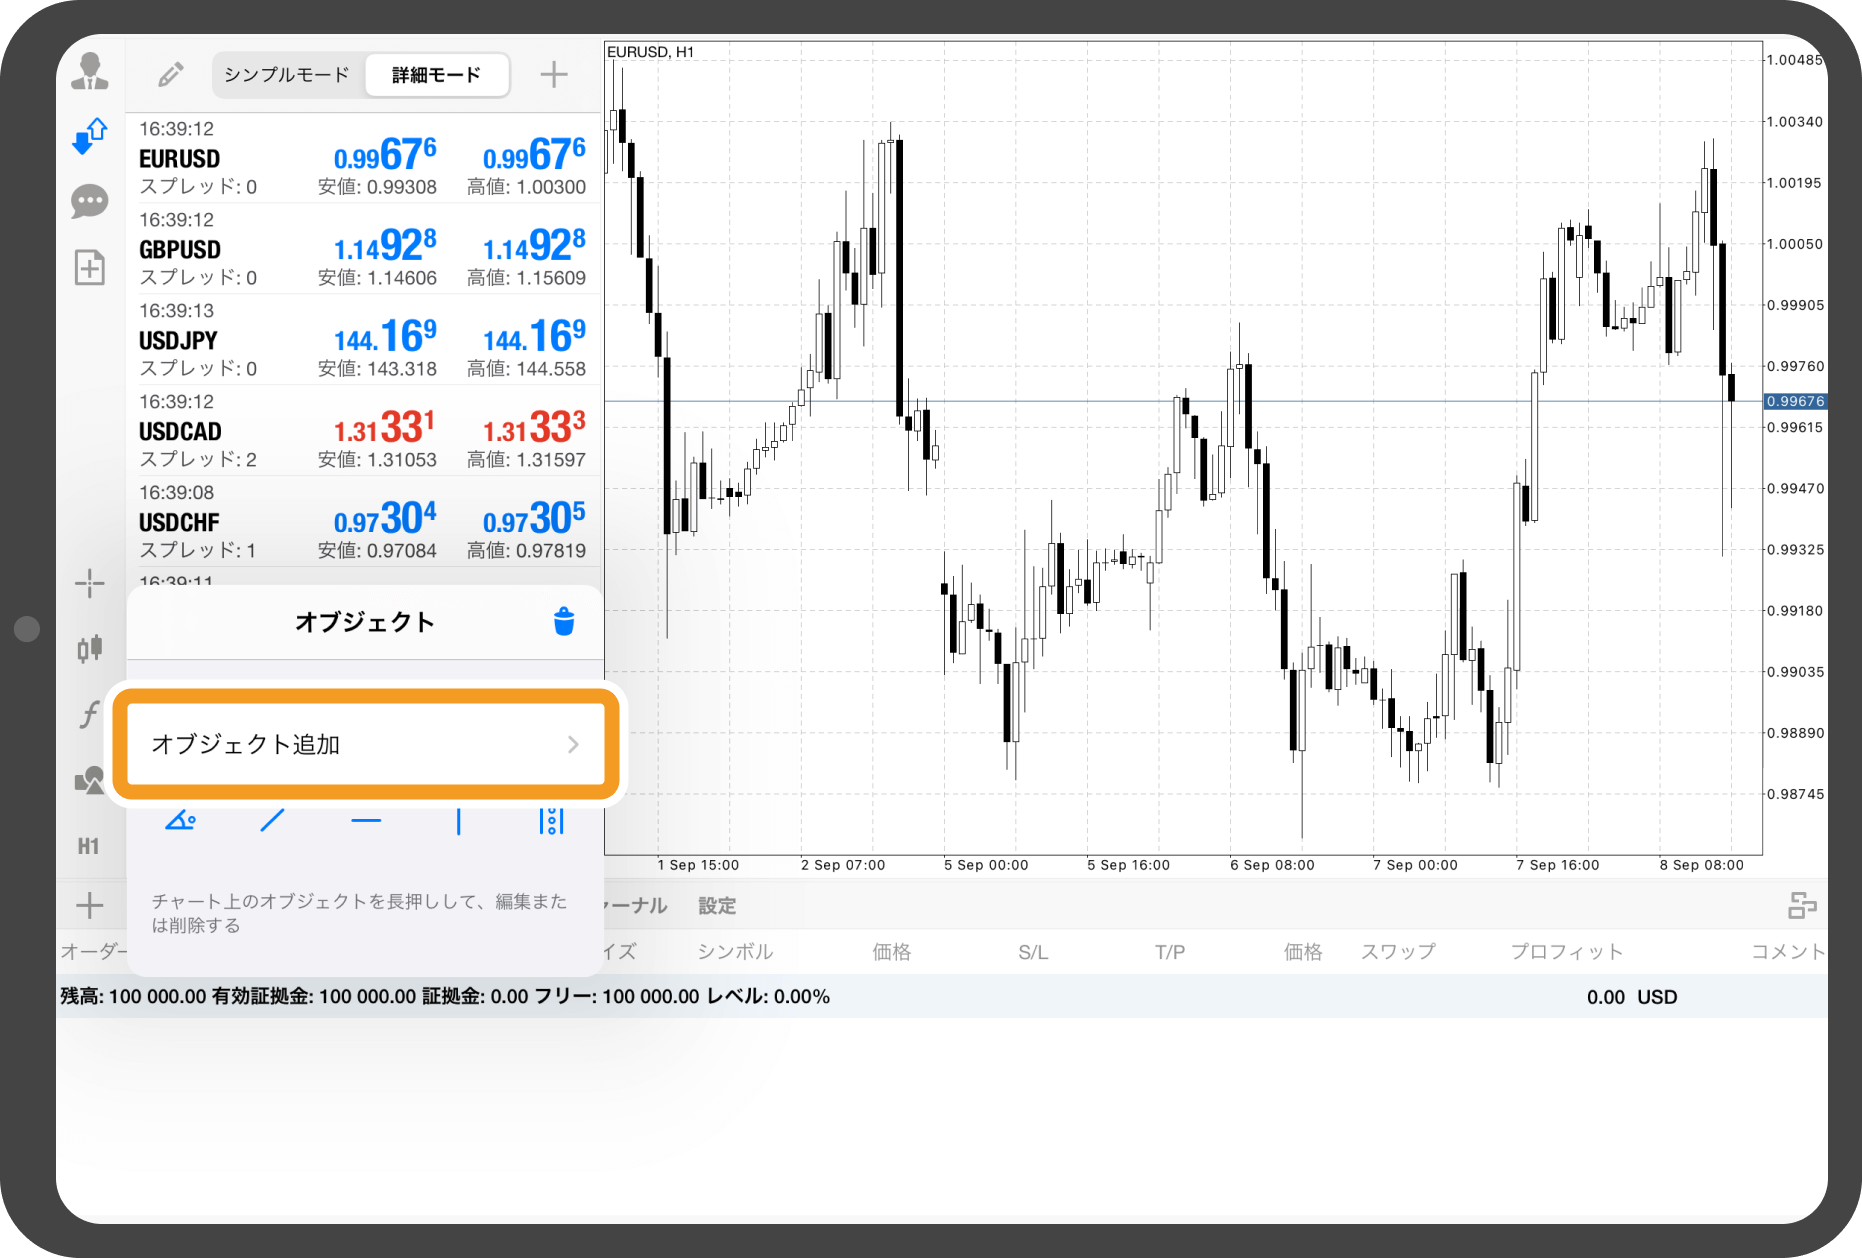Open the account profile icon
The image size is (1862, 1258).
click(90, 71)
